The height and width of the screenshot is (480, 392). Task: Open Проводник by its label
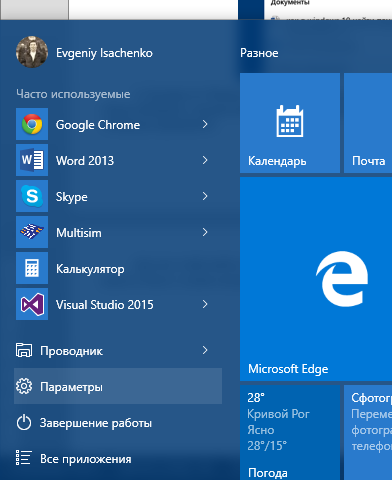(71, 351)
